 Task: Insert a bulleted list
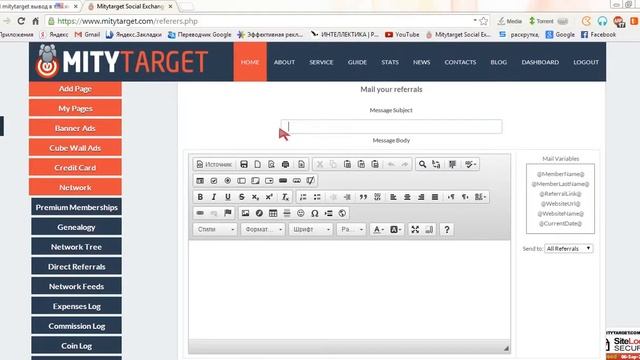point(317,197)
